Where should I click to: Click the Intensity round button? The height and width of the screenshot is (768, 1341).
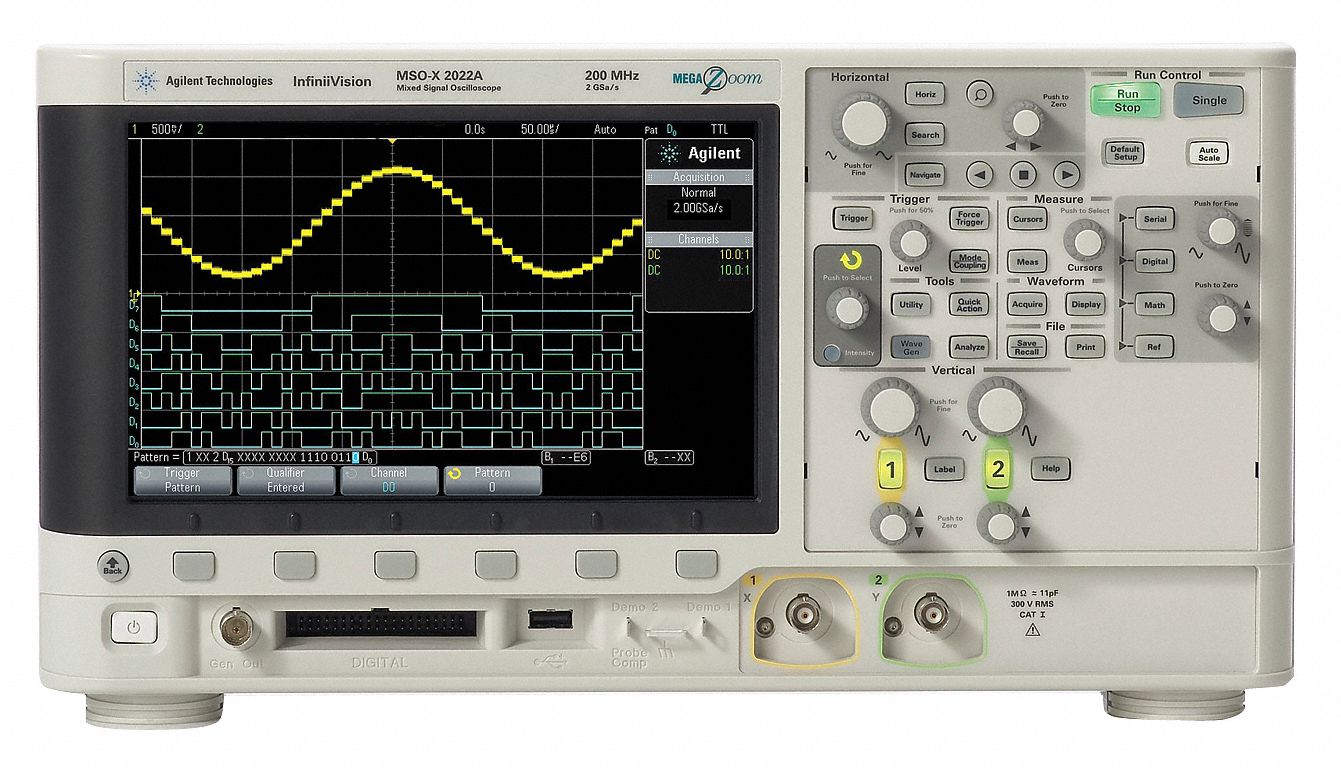tap(831, 353)
